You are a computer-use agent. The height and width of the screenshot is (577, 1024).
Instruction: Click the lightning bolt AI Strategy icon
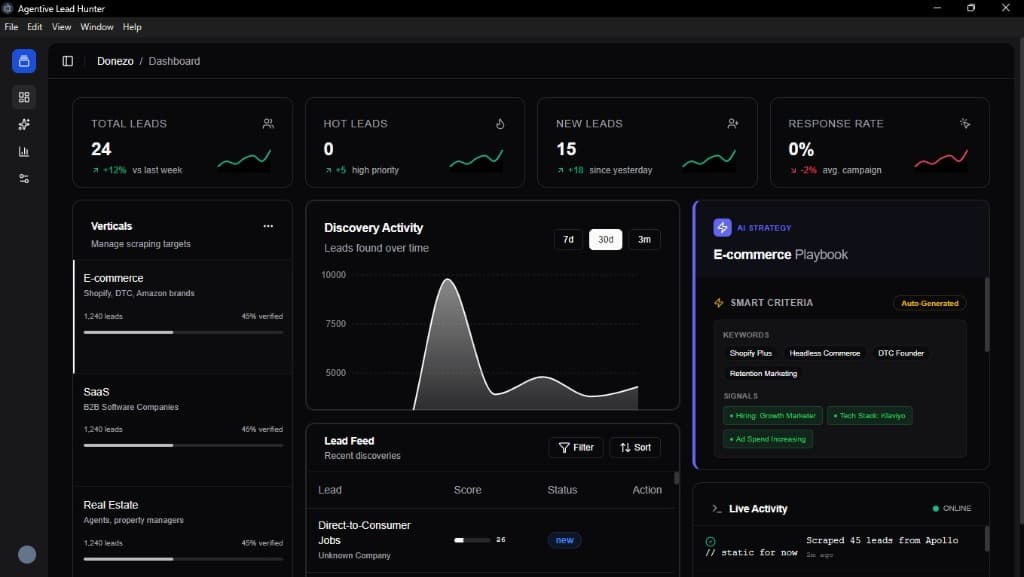722,228
